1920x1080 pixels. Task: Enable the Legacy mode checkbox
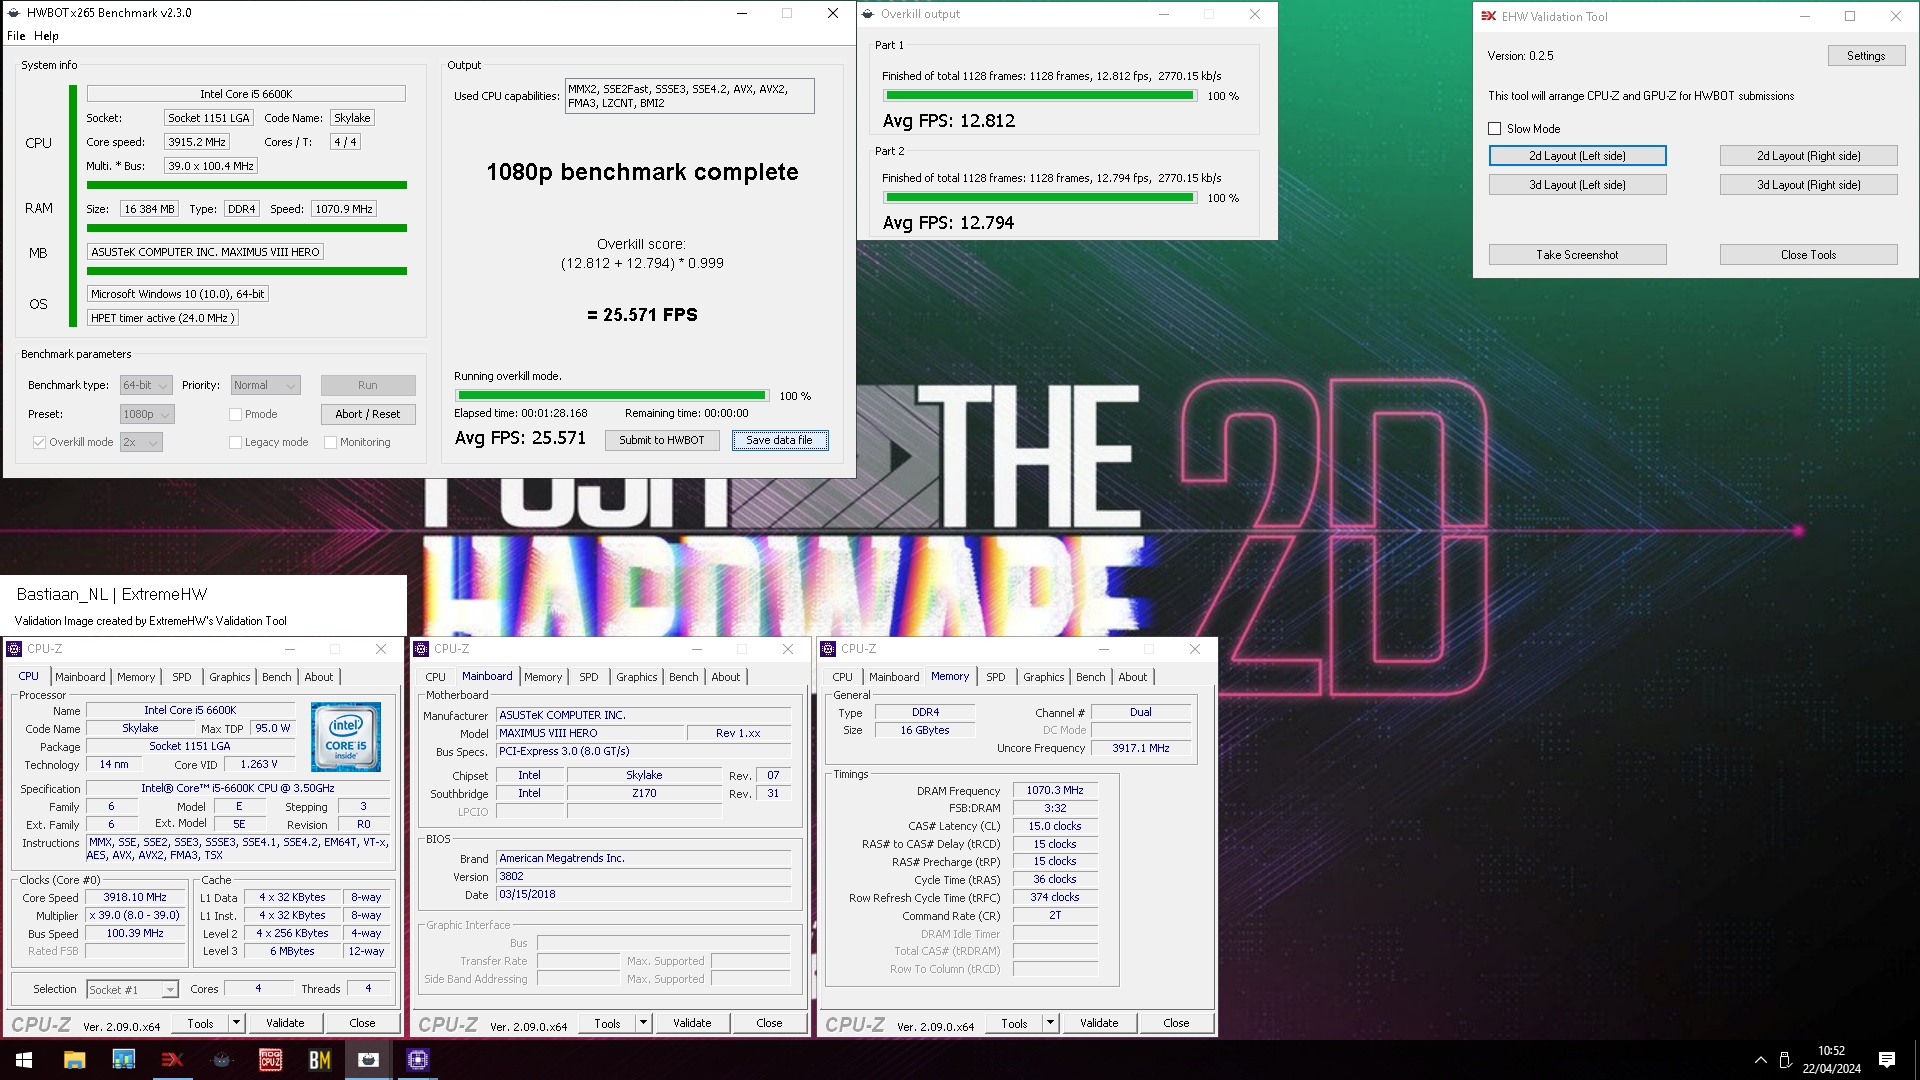[236, 442]
